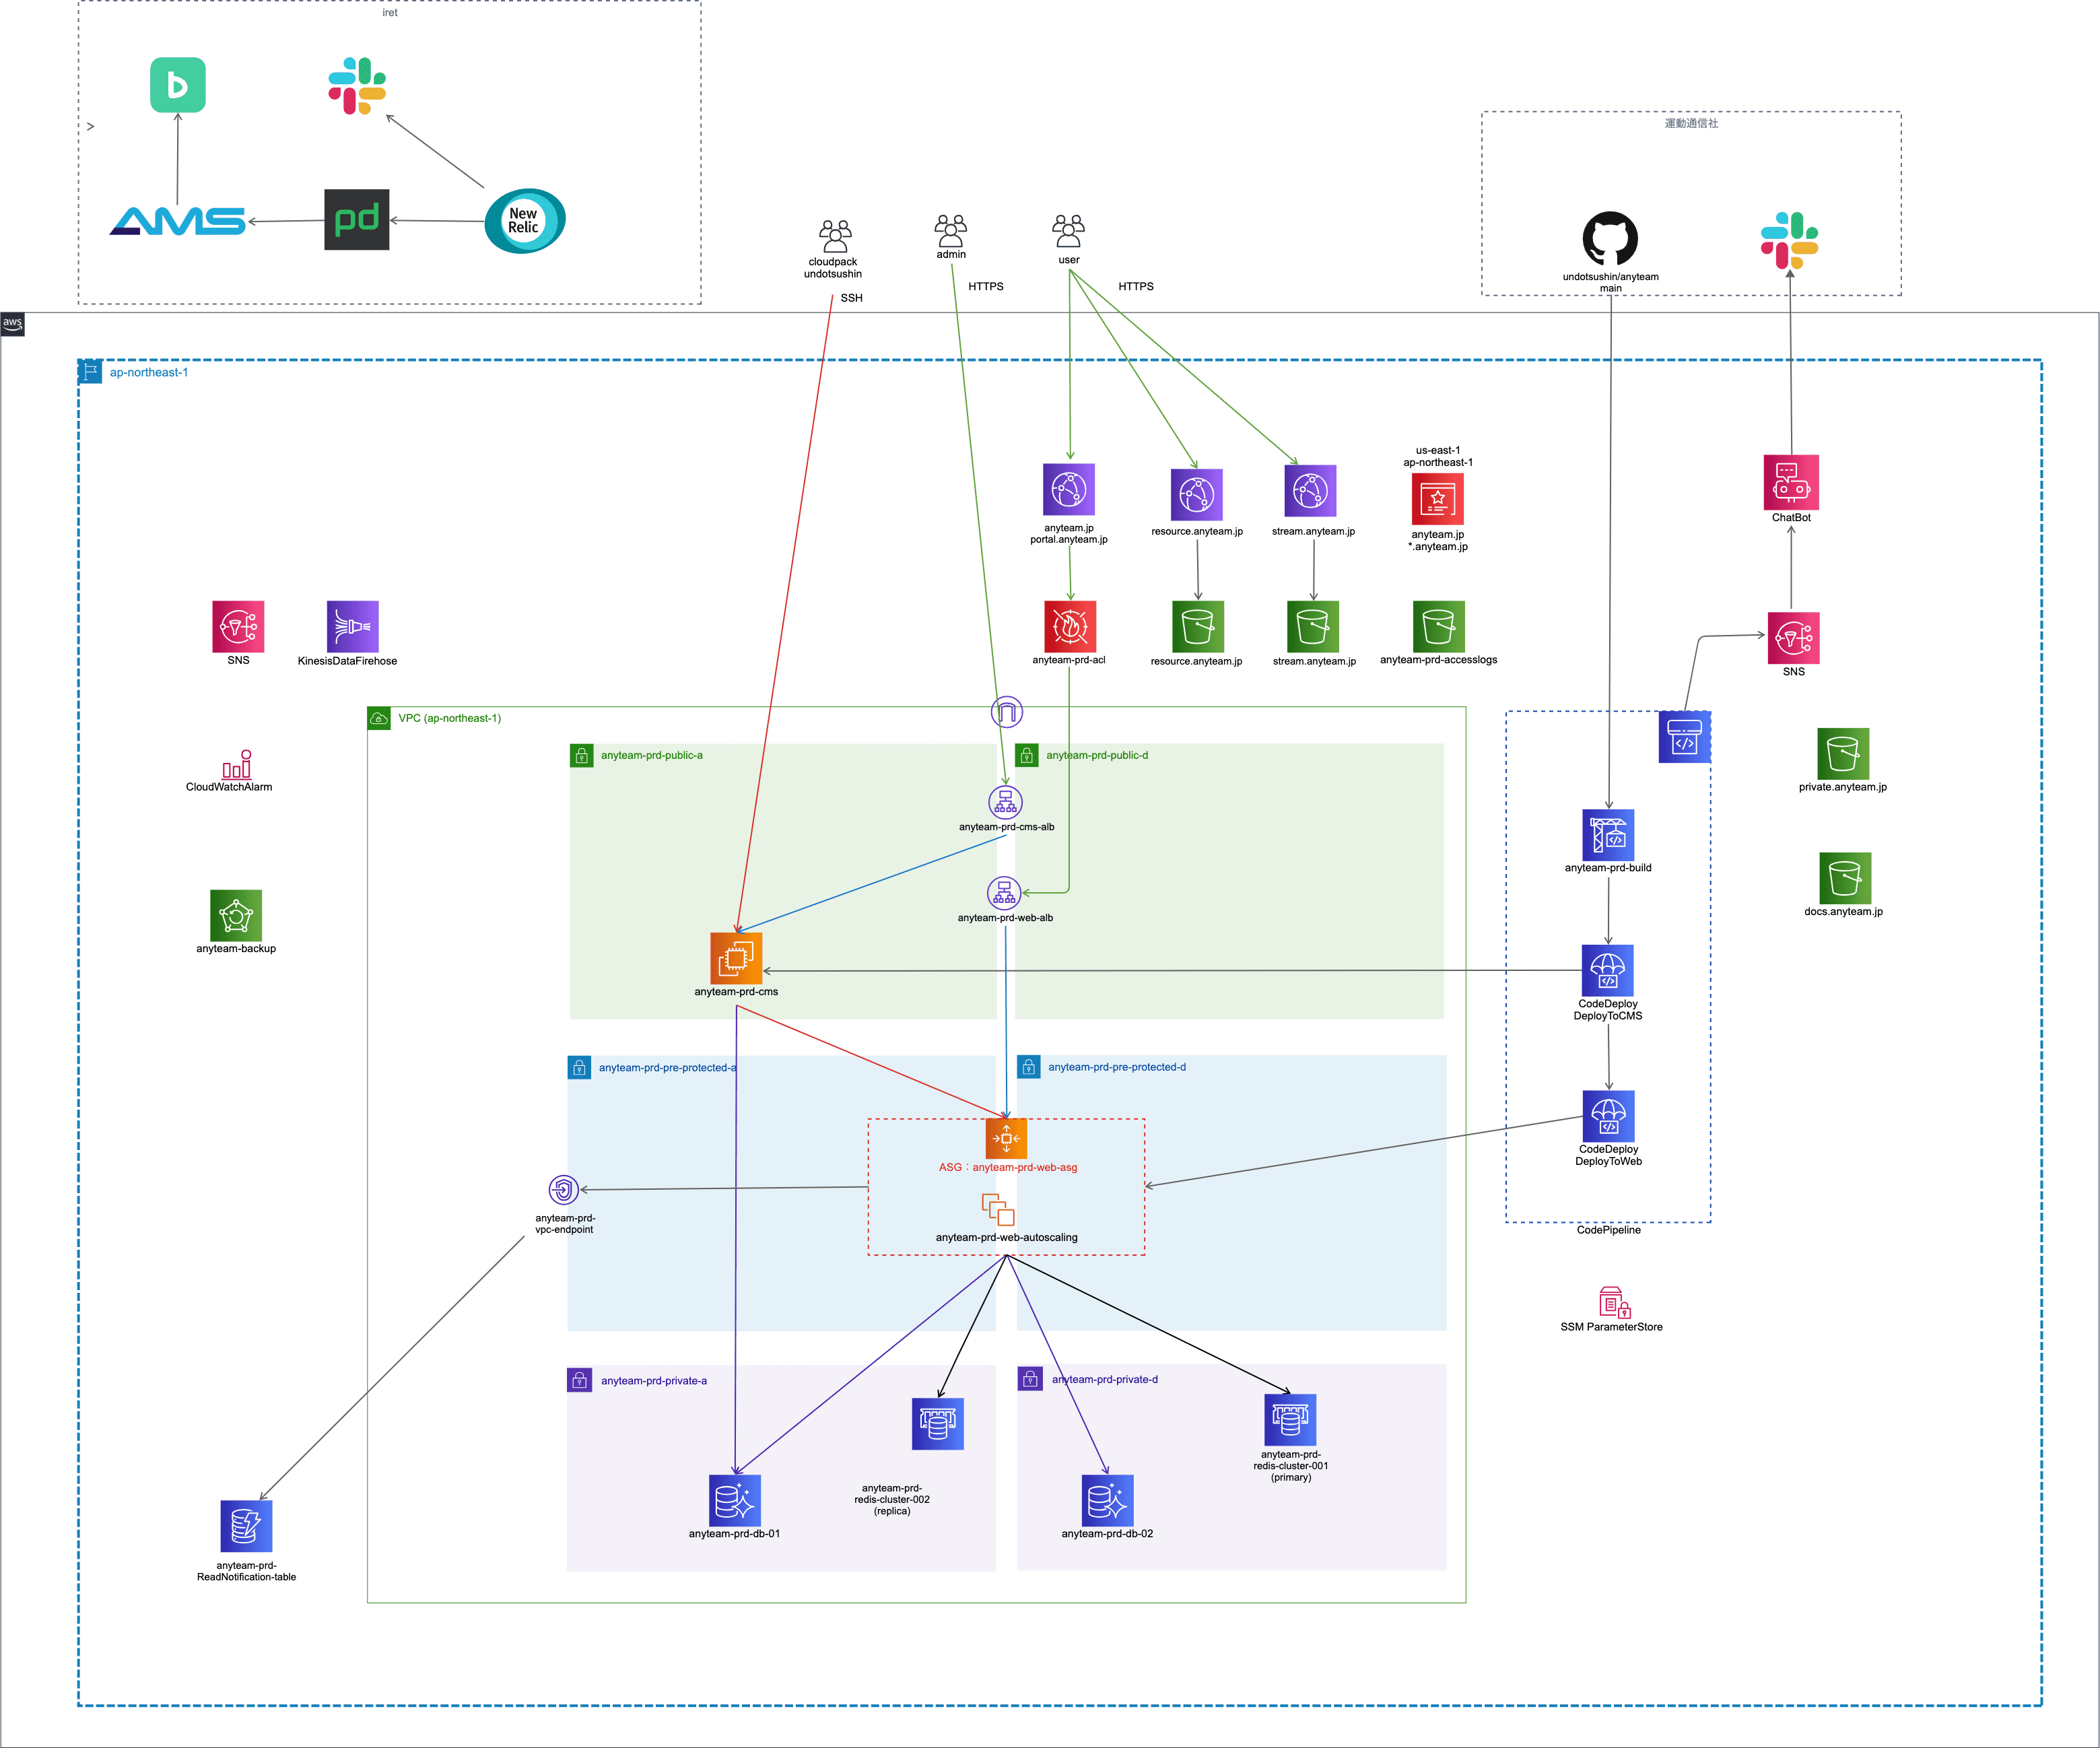Select the KinesisDataFirehose icon
2100x1748 pixels.
[x=353, y=626]
